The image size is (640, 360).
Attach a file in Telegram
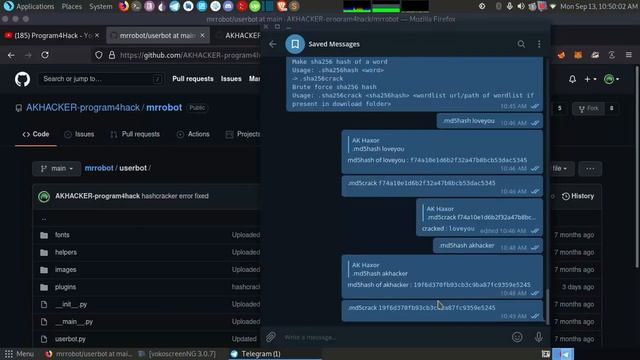tap(271, 337)
